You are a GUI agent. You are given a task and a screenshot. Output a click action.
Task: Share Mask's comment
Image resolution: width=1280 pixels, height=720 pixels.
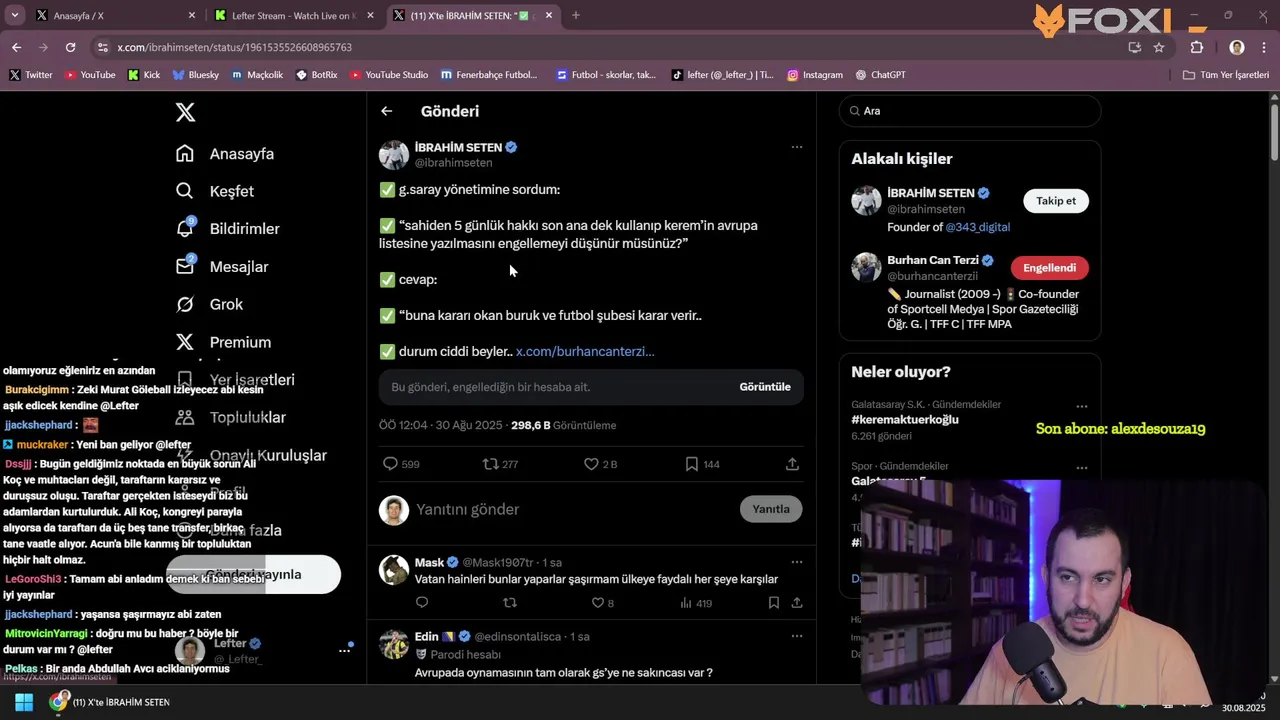[x=797, y=603]
